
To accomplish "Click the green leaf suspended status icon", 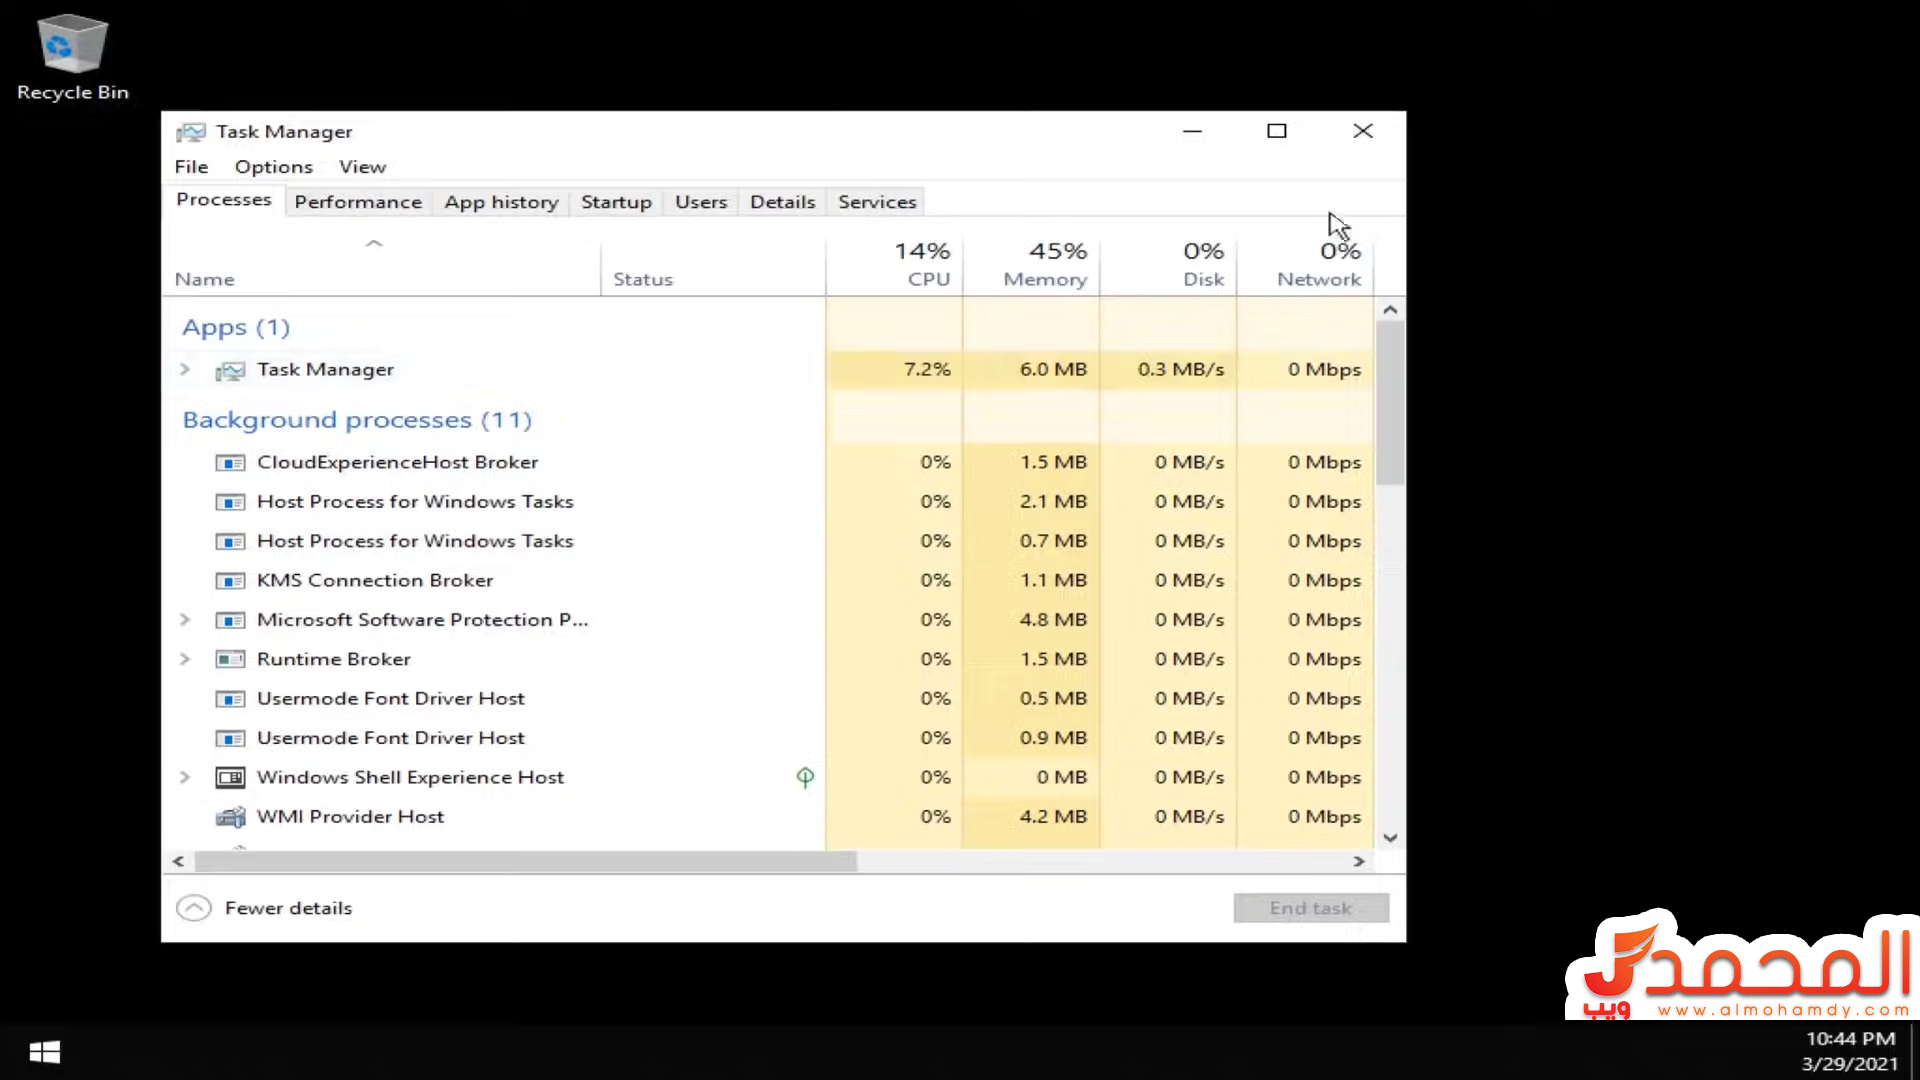I will (x=805, y=777).
